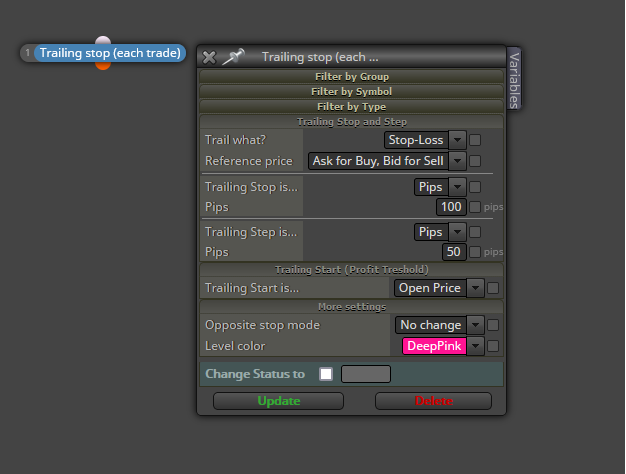
Task: Click the block's orange output connector
Action: coord(103,66)
